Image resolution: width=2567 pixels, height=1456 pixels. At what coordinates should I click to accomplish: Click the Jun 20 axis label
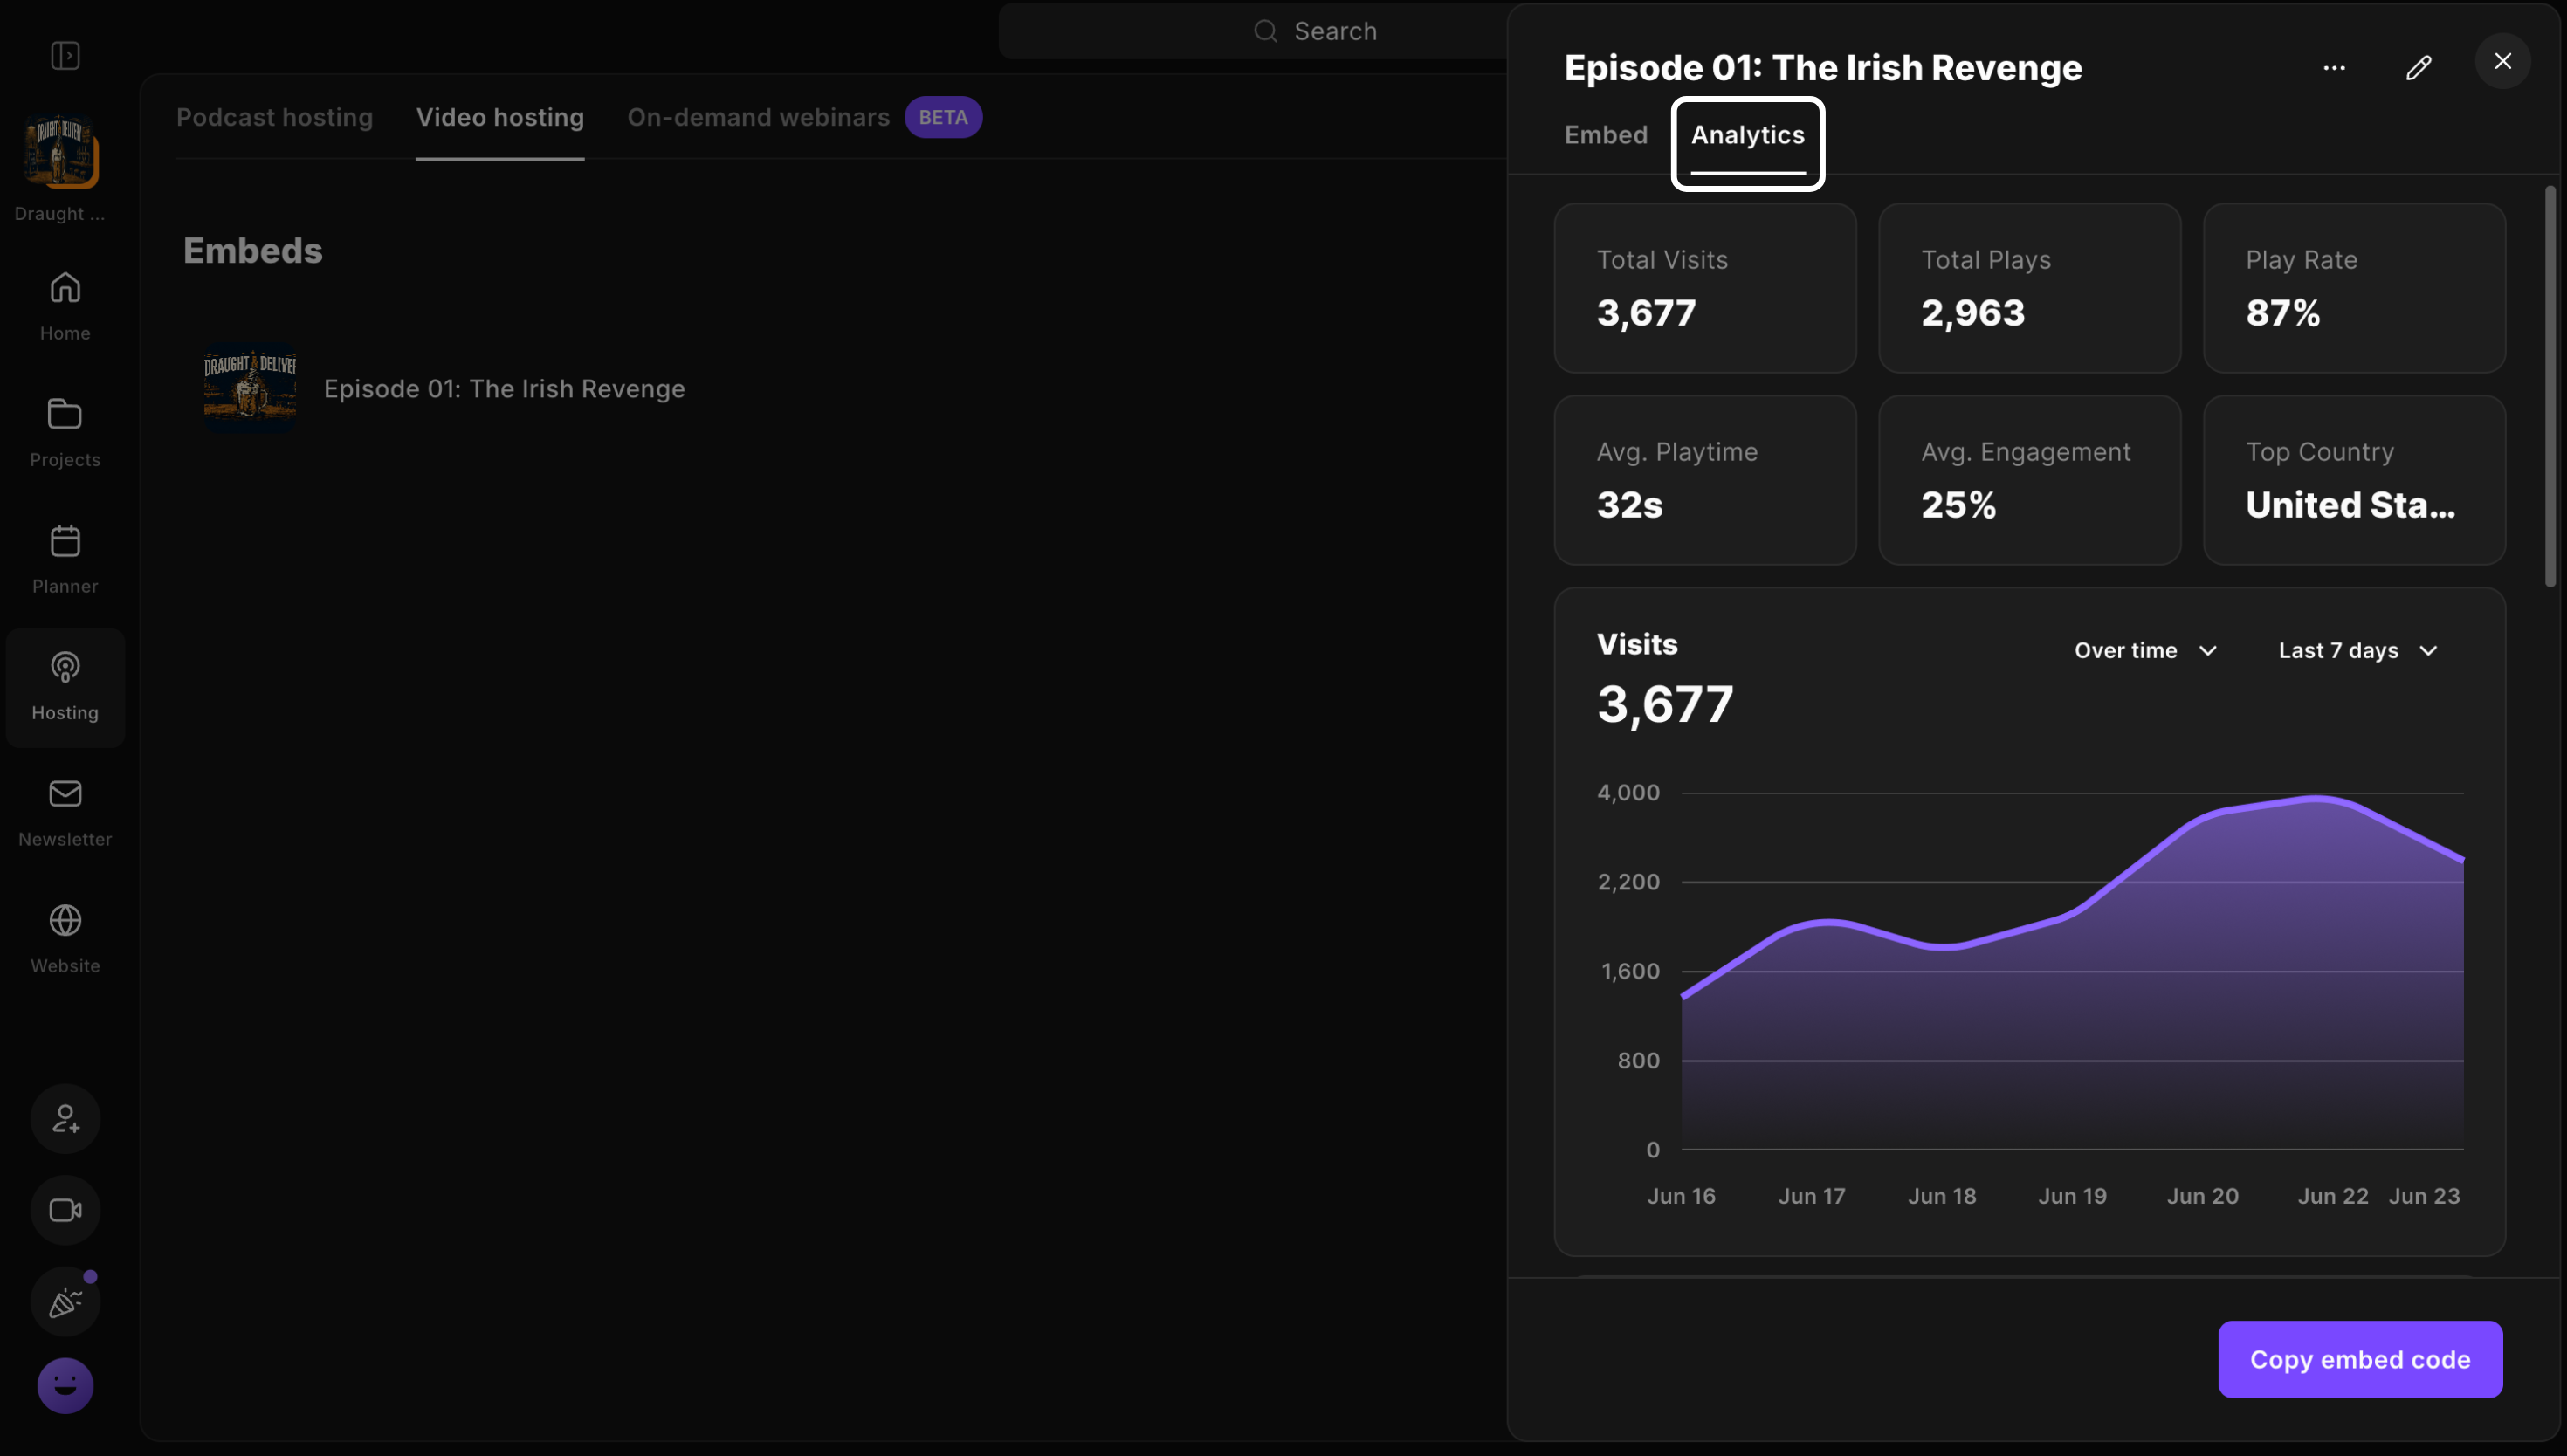click(2202, 1196)
